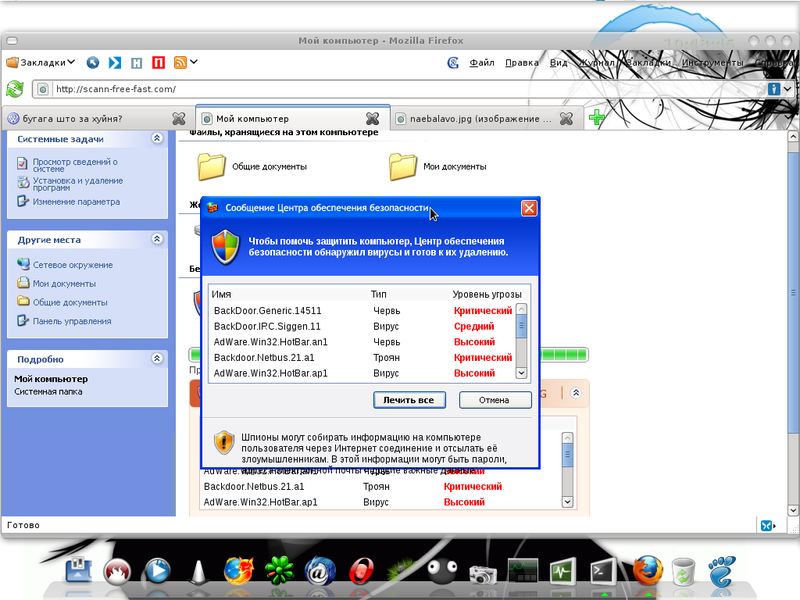
Task: Open the Правка menu
Action: click(521, 62)
